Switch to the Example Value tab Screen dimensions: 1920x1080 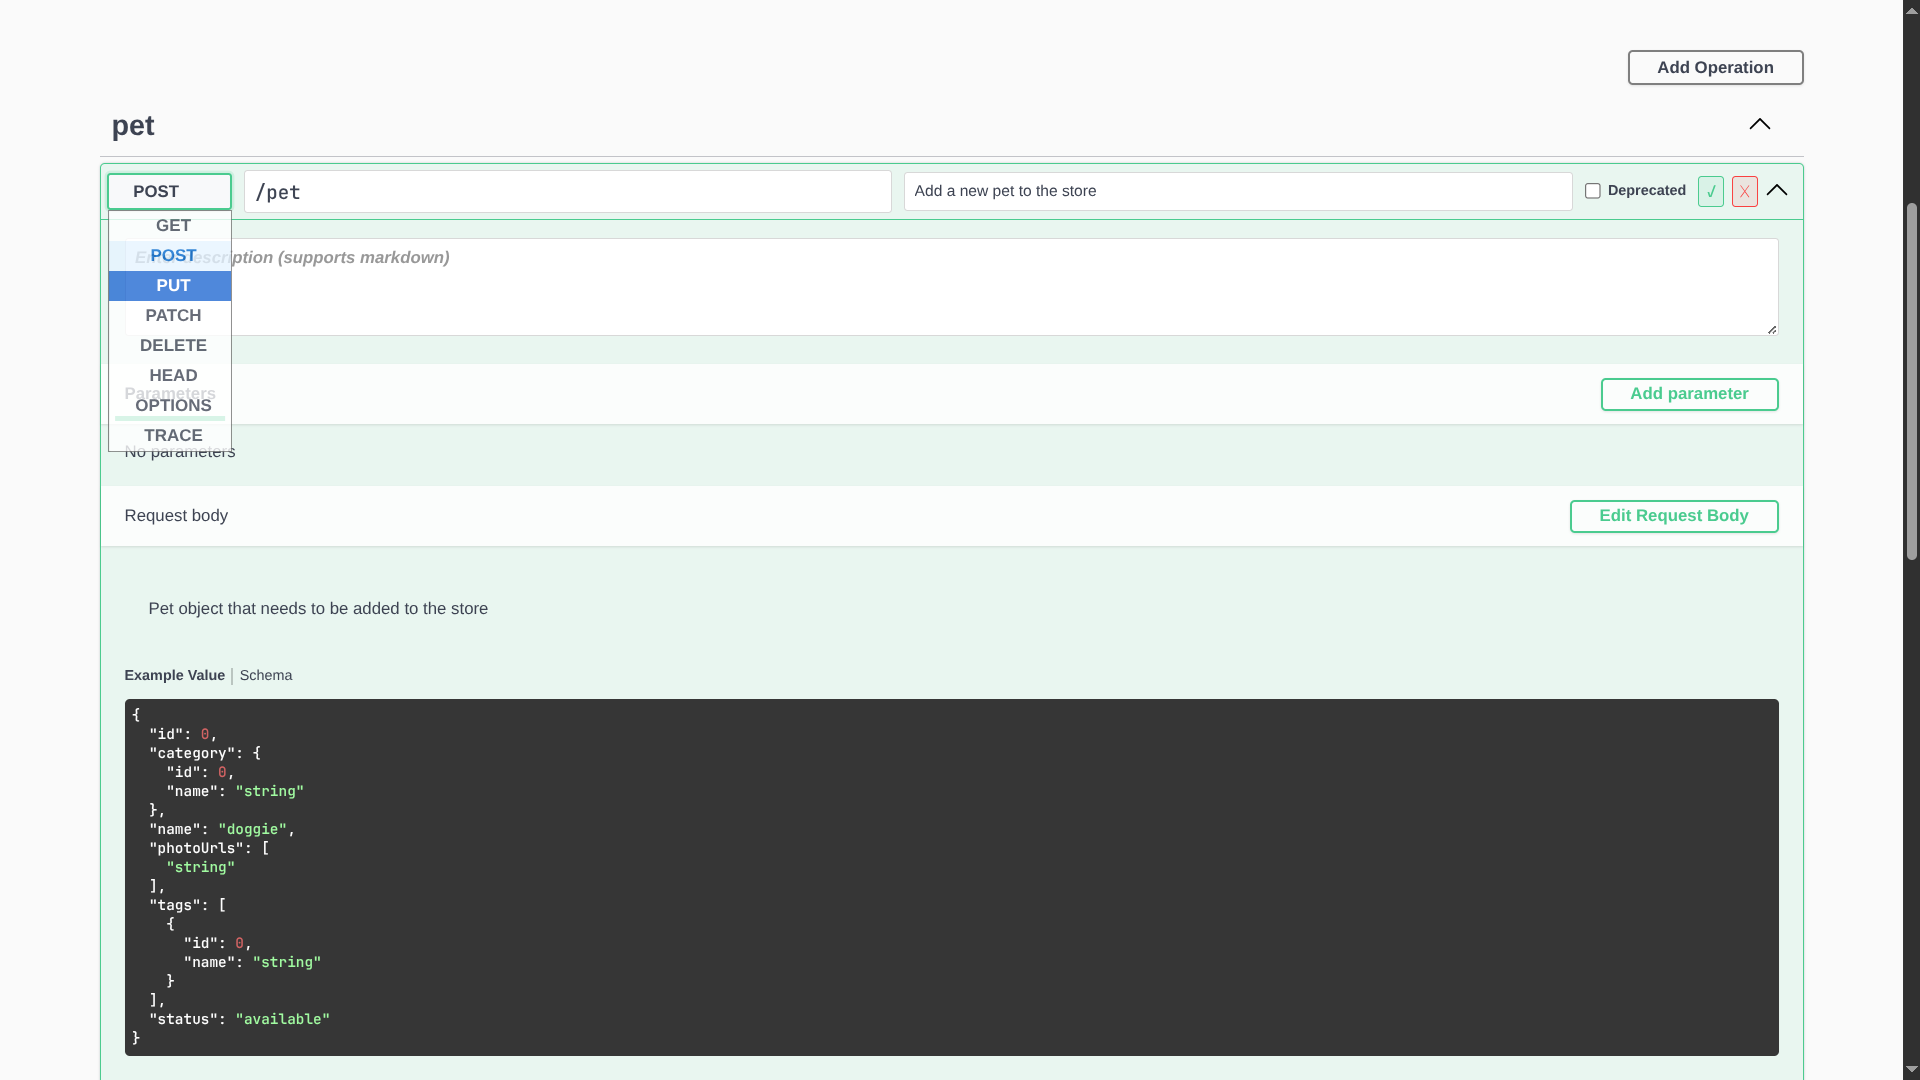(175, 676)
